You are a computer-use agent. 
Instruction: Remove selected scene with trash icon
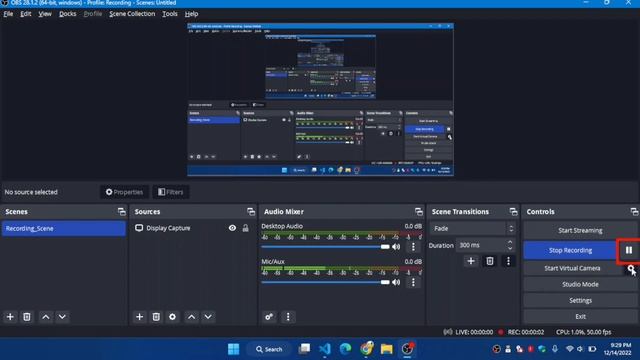coord(27,317)
